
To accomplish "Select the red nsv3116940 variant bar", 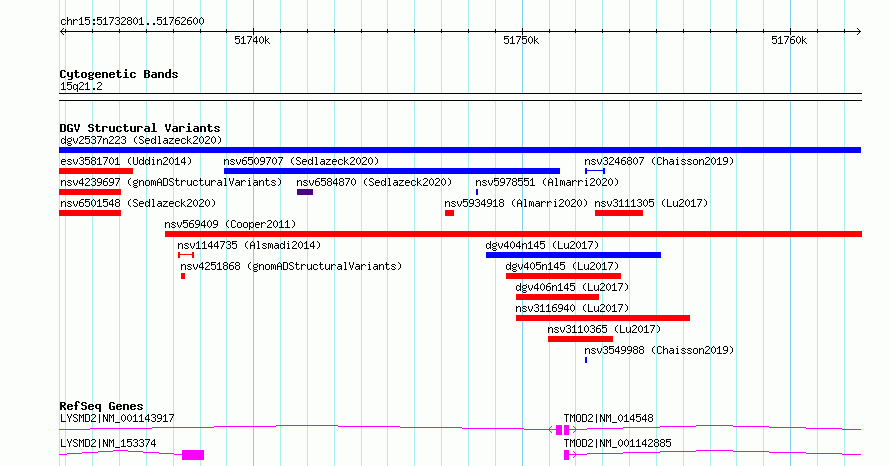I will tap(603, 318).
